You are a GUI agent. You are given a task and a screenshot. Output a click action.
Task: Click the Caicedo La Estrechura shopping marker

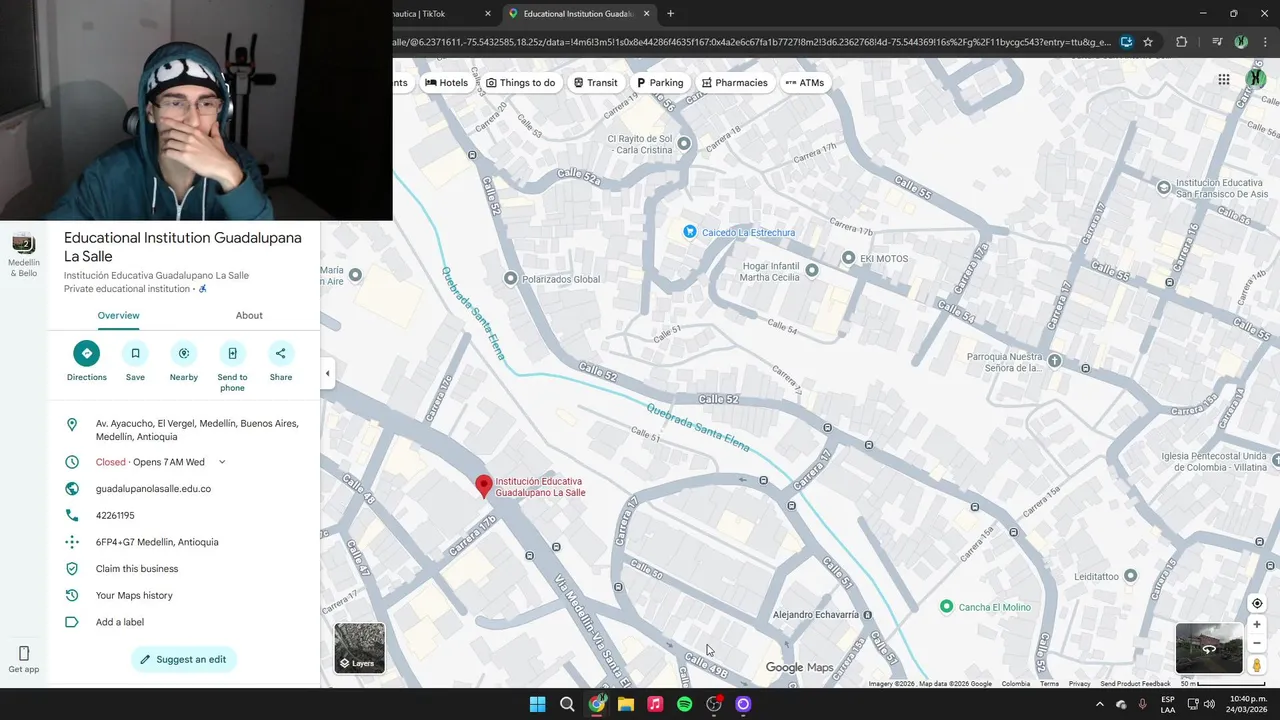pyautogui.click(x=689, y=232)
